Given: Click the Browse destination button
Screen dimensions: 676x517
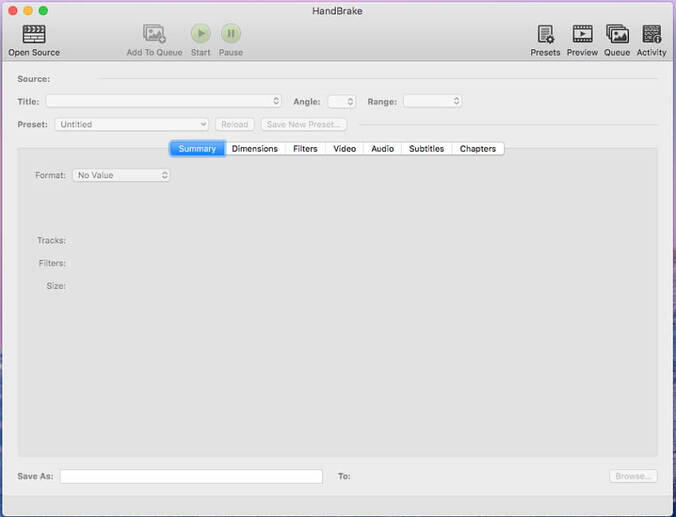Looking at the screenshot, I should coord(633,476).
